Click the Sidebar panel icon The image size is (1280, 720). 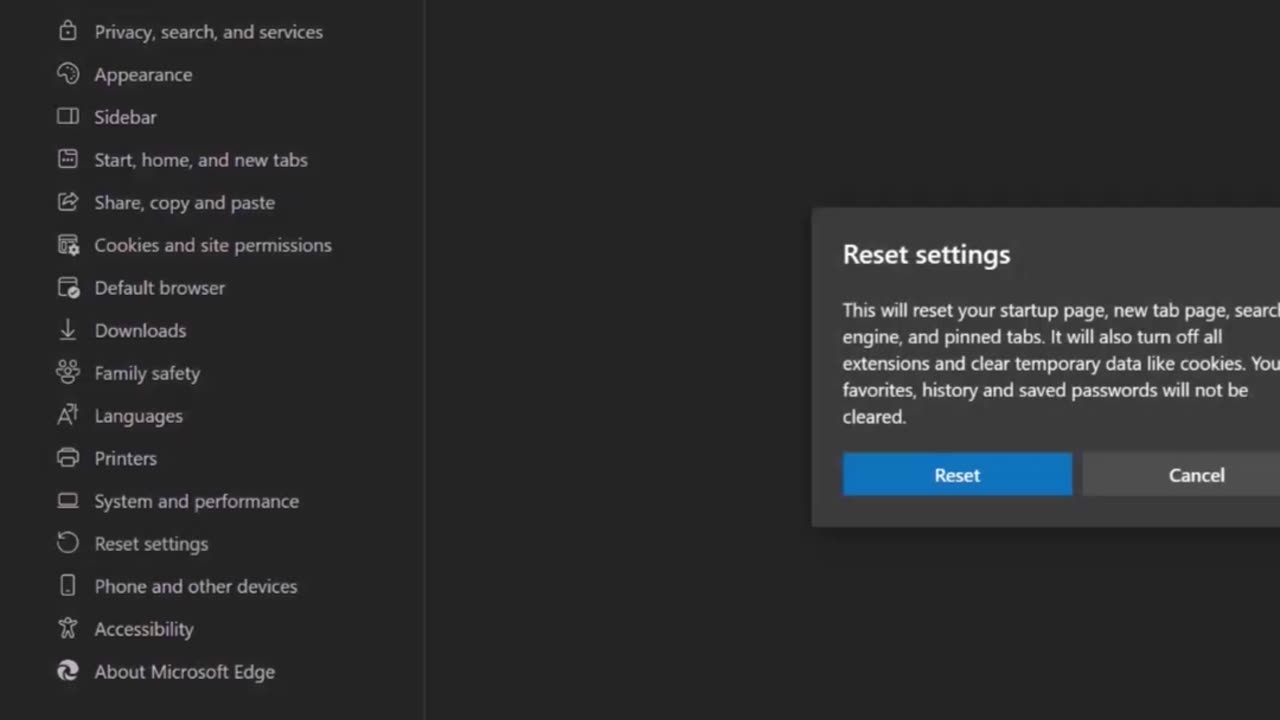68,117
